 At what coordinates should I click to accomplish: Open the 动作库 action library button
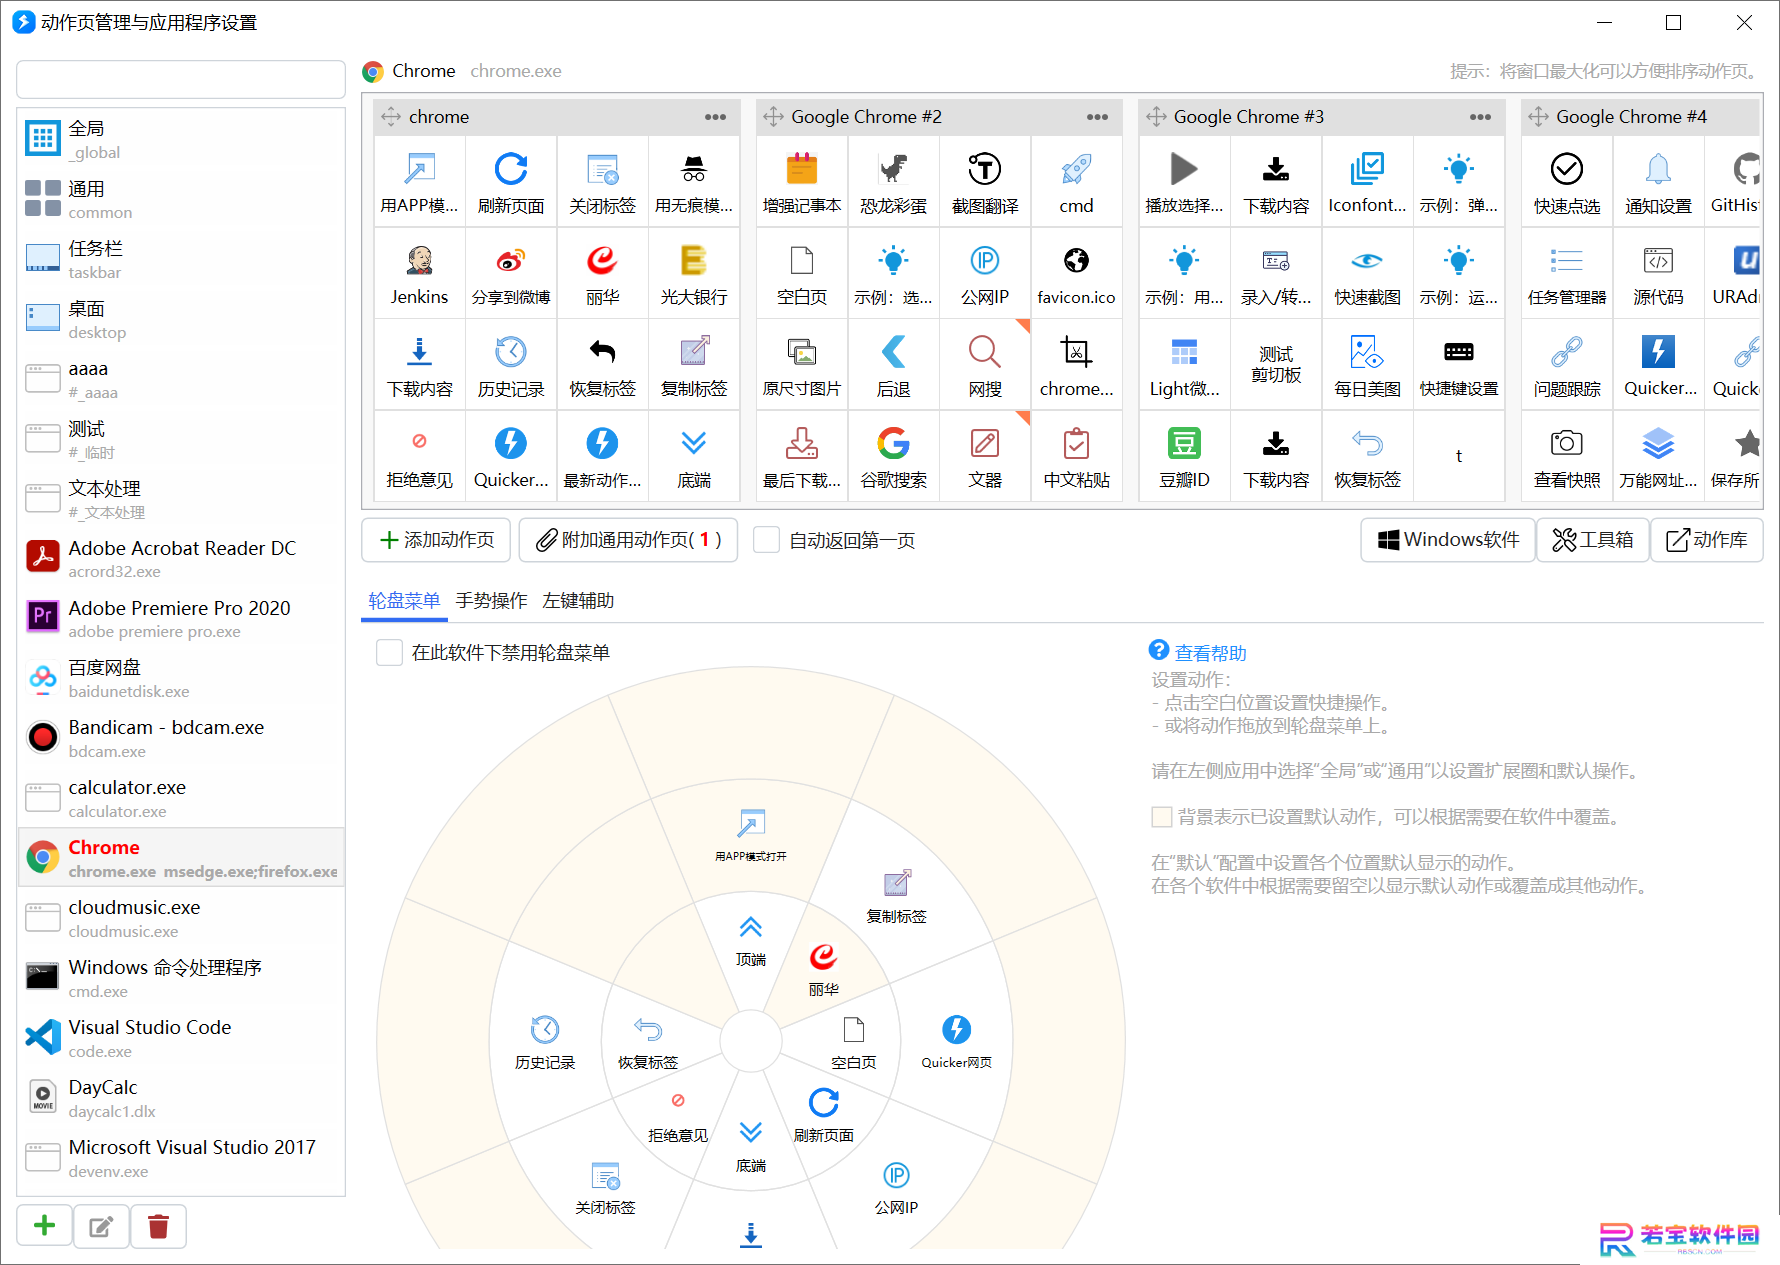tap(1706, 540)
